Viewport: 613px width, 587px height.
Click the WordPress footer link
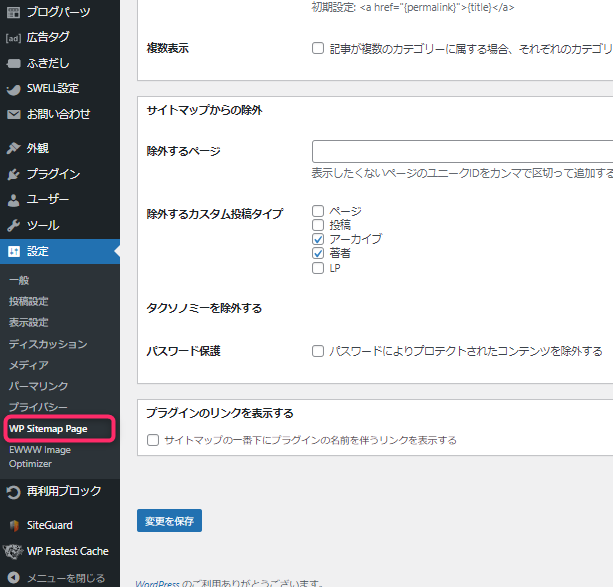pos(157,583)
